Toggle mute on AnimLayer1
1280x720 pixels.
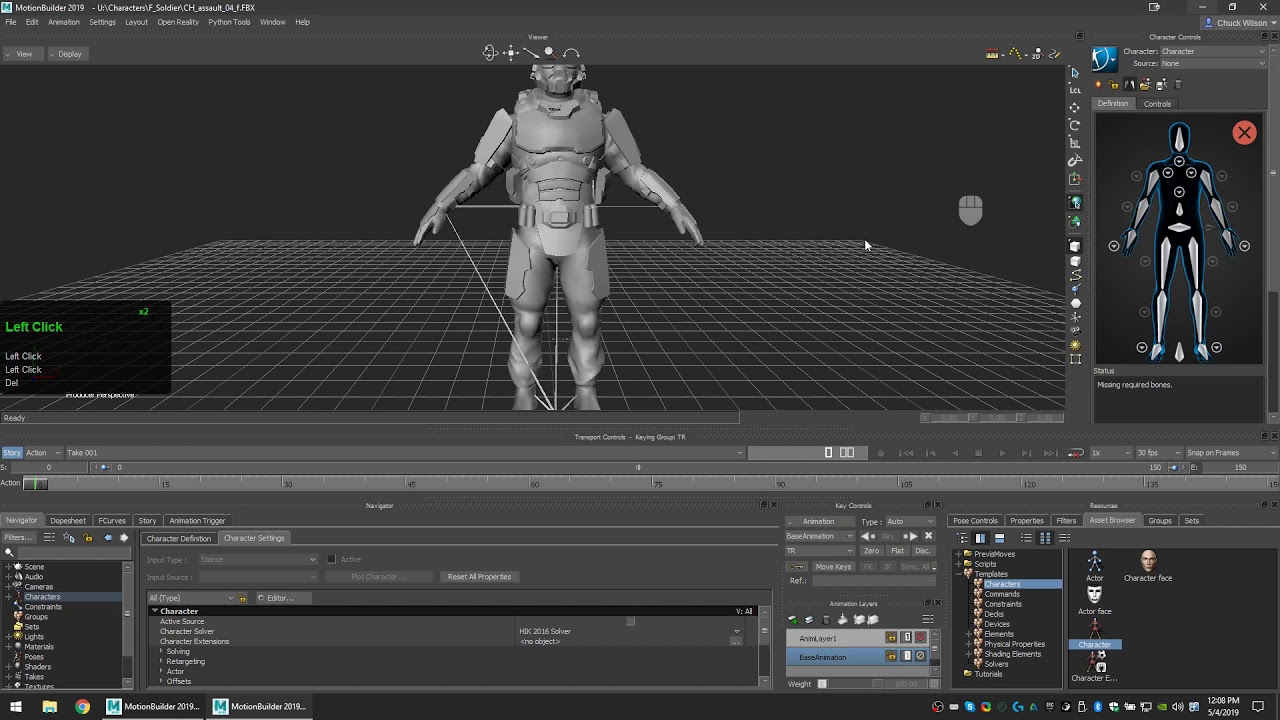pyautogui.click(x=920, y=638)
